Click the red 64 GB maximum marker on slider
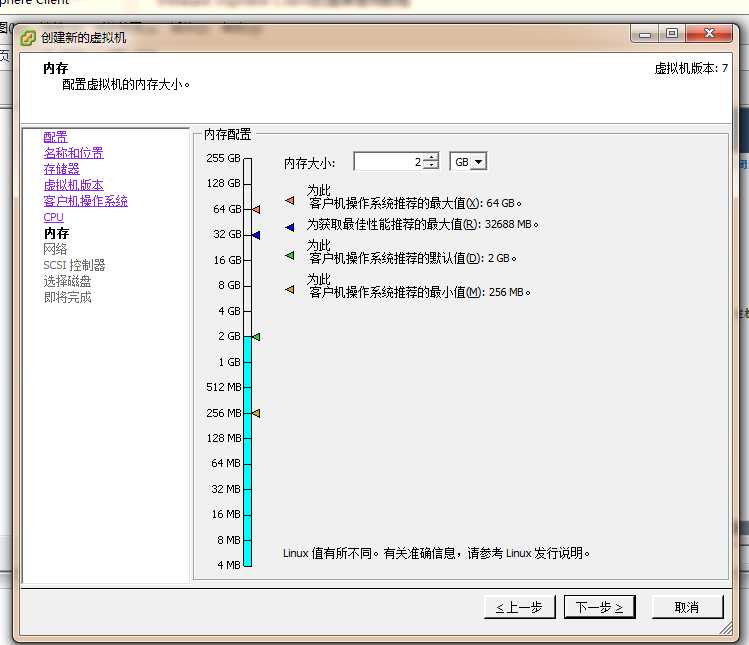This screenshot has width=749, height=645. point(256,209)
